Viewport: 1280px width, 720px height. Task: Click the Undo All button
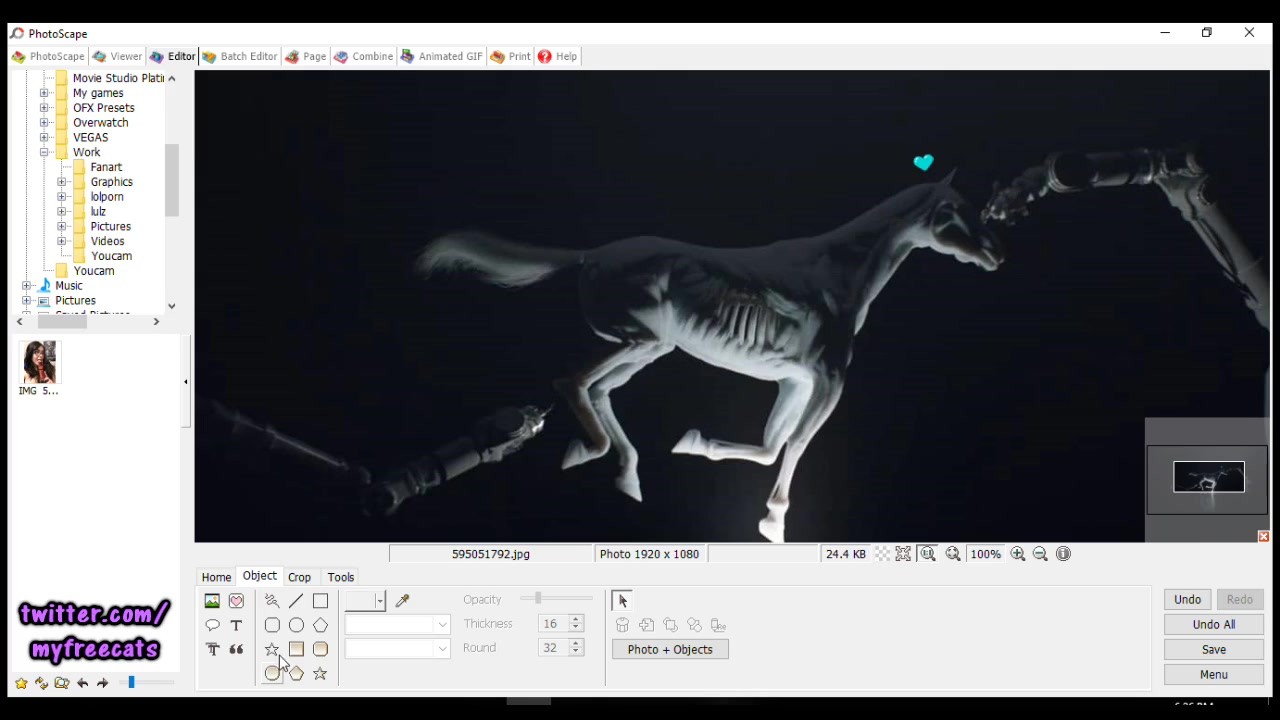[1213, 625]
